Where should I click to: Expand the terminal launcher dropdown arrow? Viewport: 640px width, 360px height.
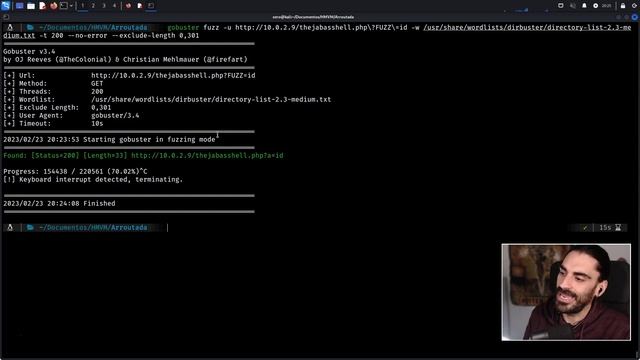[71, 6]
